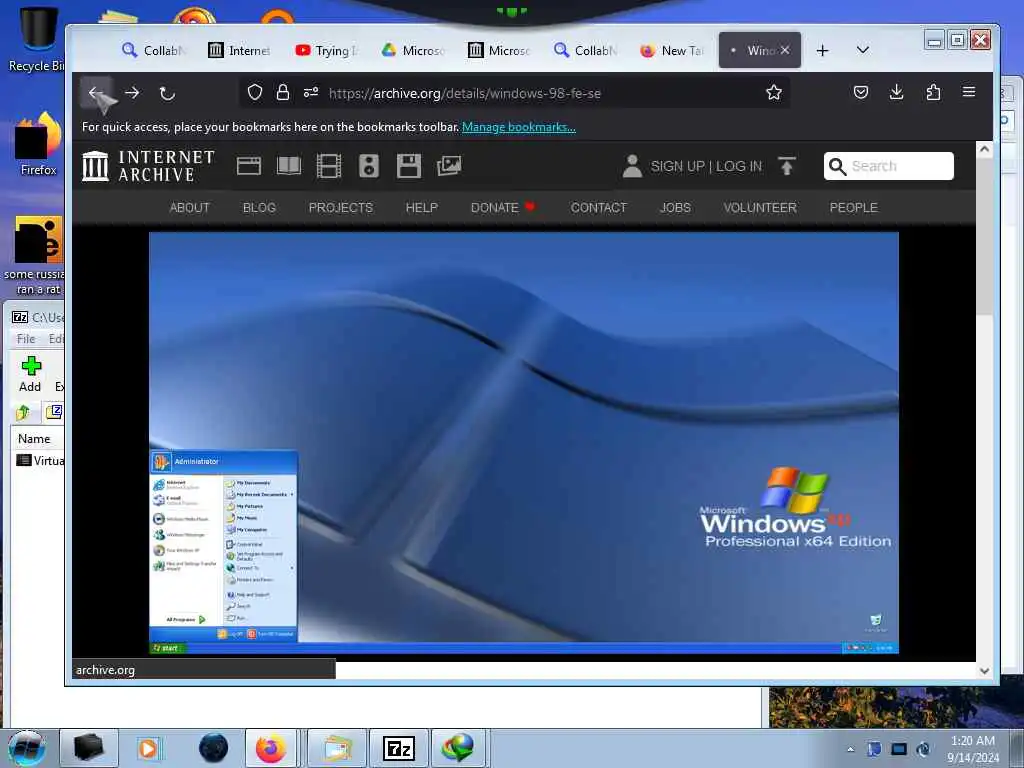The height and width of the screenshot is (768, 1024).
Task: Switch to first 'CollabN' tab
Action: (x=154, y=50)
